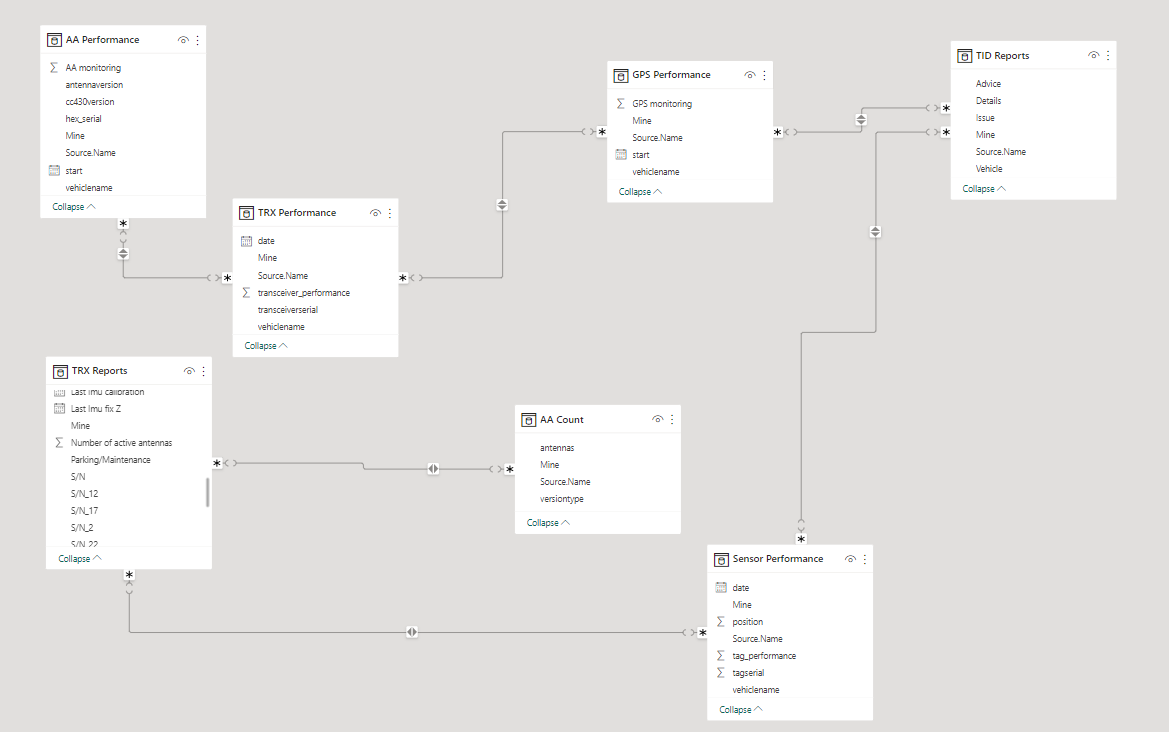Collapse the GPS Performance table card

640,192
